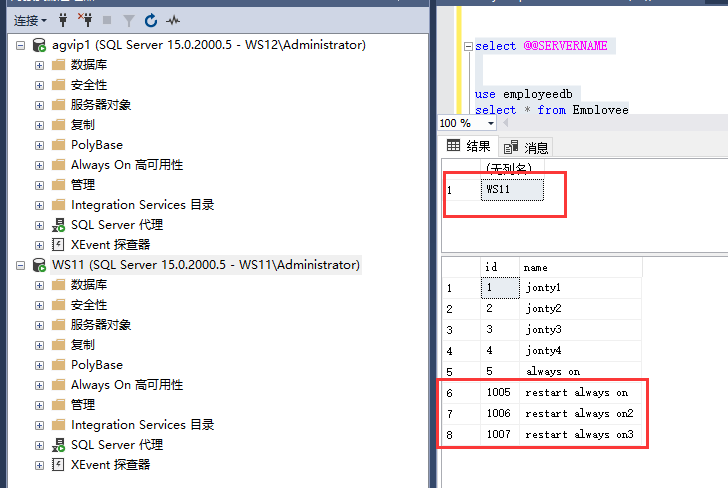728x488 pixels.
Task: Refresh the Object Explorer tree
Action: 151,19
